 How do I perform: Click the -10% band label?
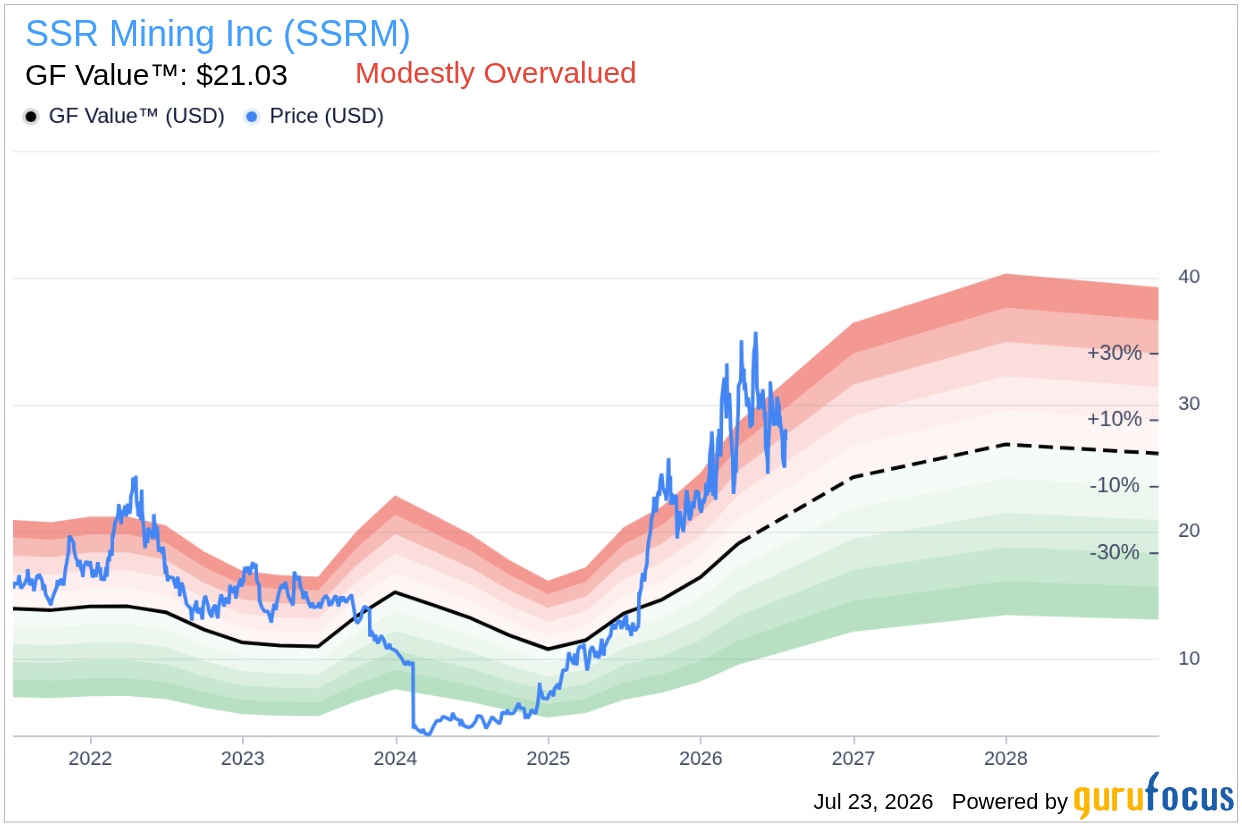point(1116,486)
